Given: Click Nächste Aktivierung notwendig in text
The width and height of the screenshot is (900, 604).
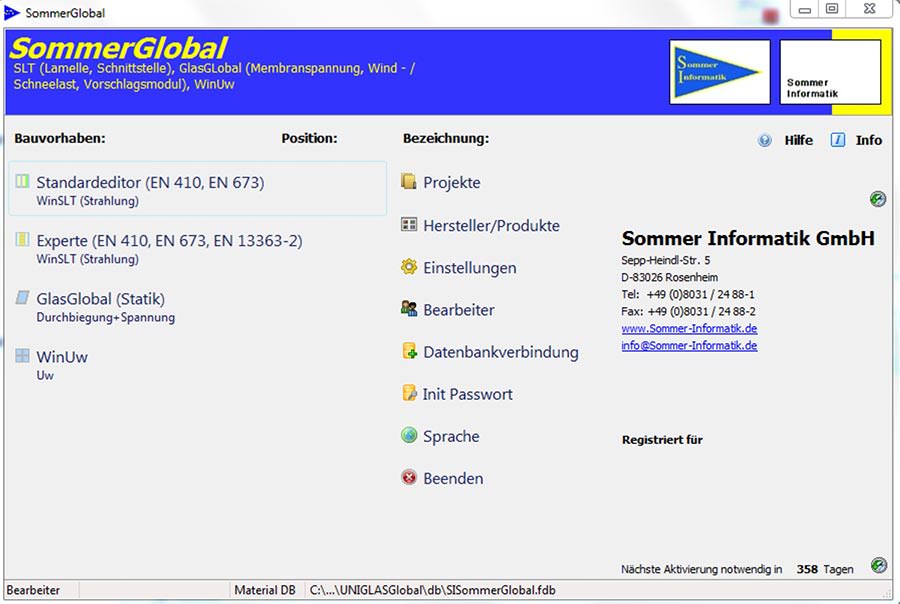Looking at the screenshot, I should pos(701,569).
